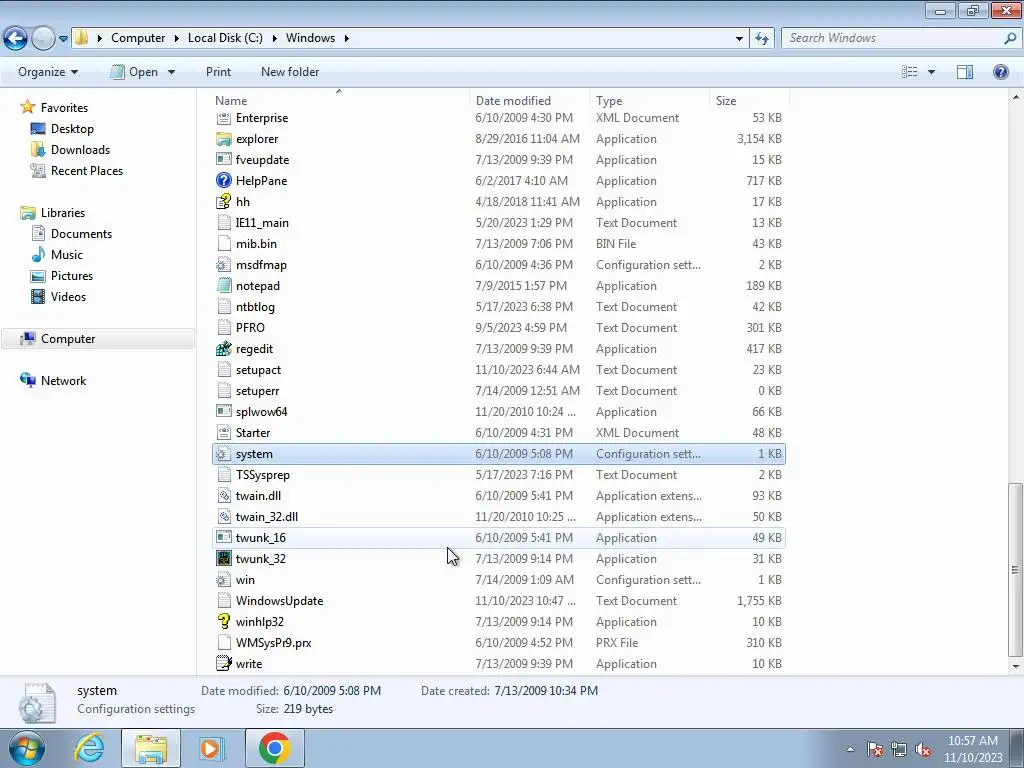Open the Organize menu

[48, 72]
